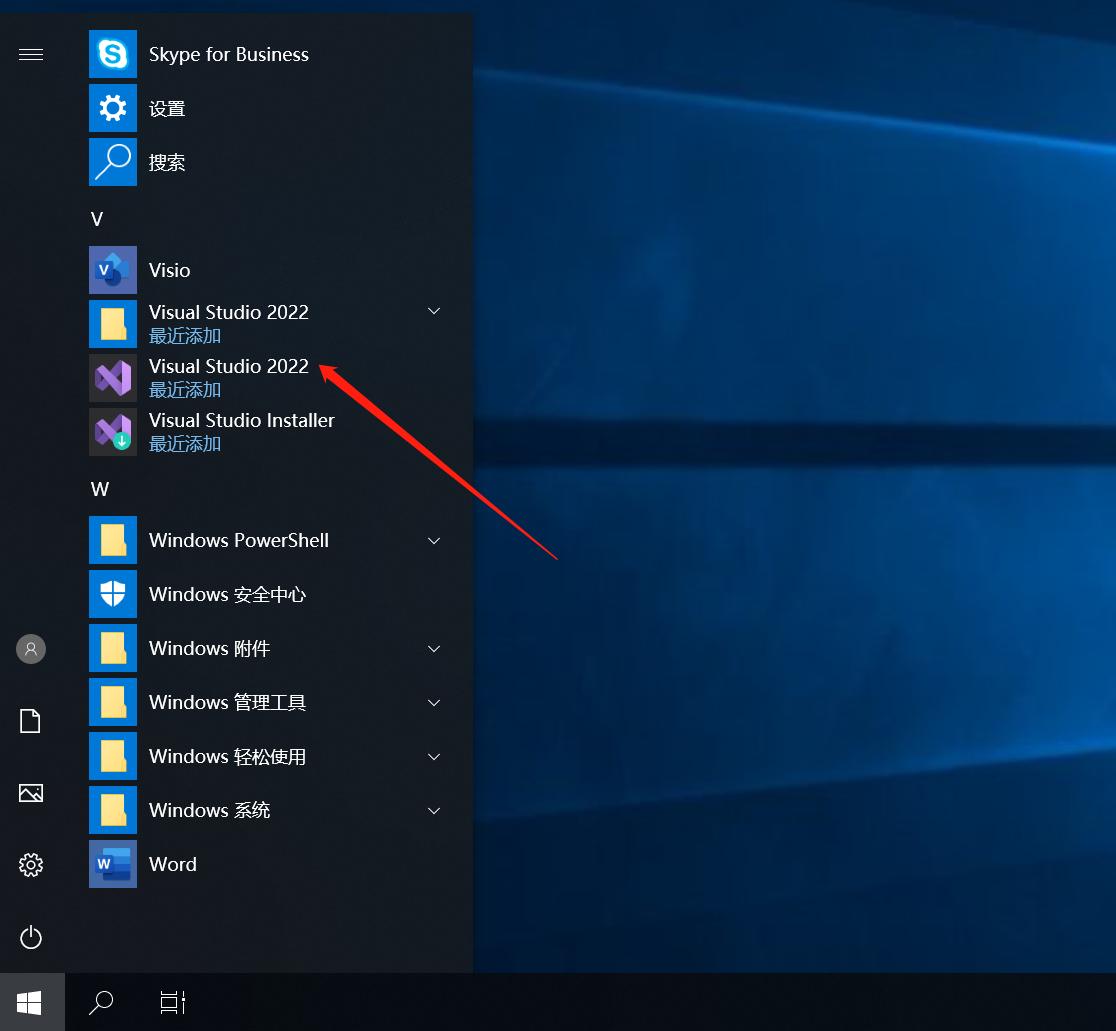The height and width of the screenshot is (1031, 1116).
Task: Expand the Windows 附件 folder chevron
Action: [434, 648]
